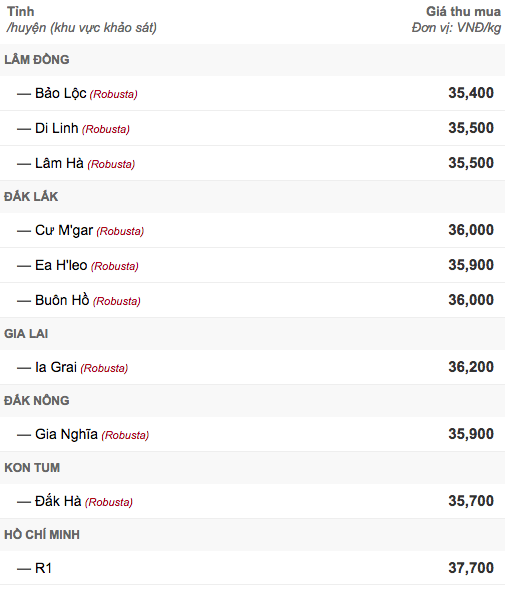Click the Lâm Hà row name
The height and width of the screenshot is (591, 505).
click(59, 163)
